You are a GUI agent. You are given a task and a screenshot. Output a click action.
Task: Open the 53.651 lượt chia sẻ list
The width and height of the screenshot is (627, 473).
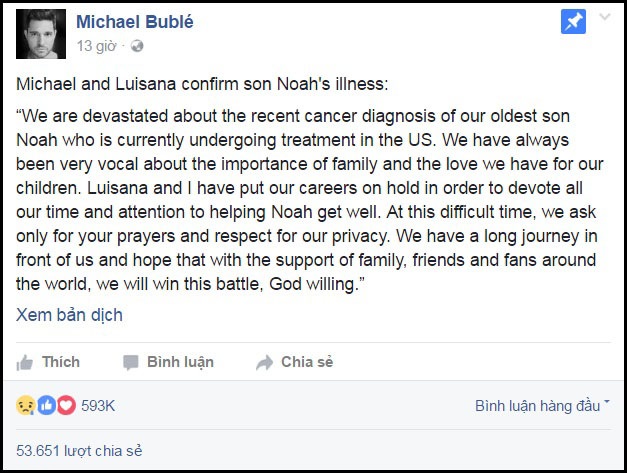click(79, 451)
